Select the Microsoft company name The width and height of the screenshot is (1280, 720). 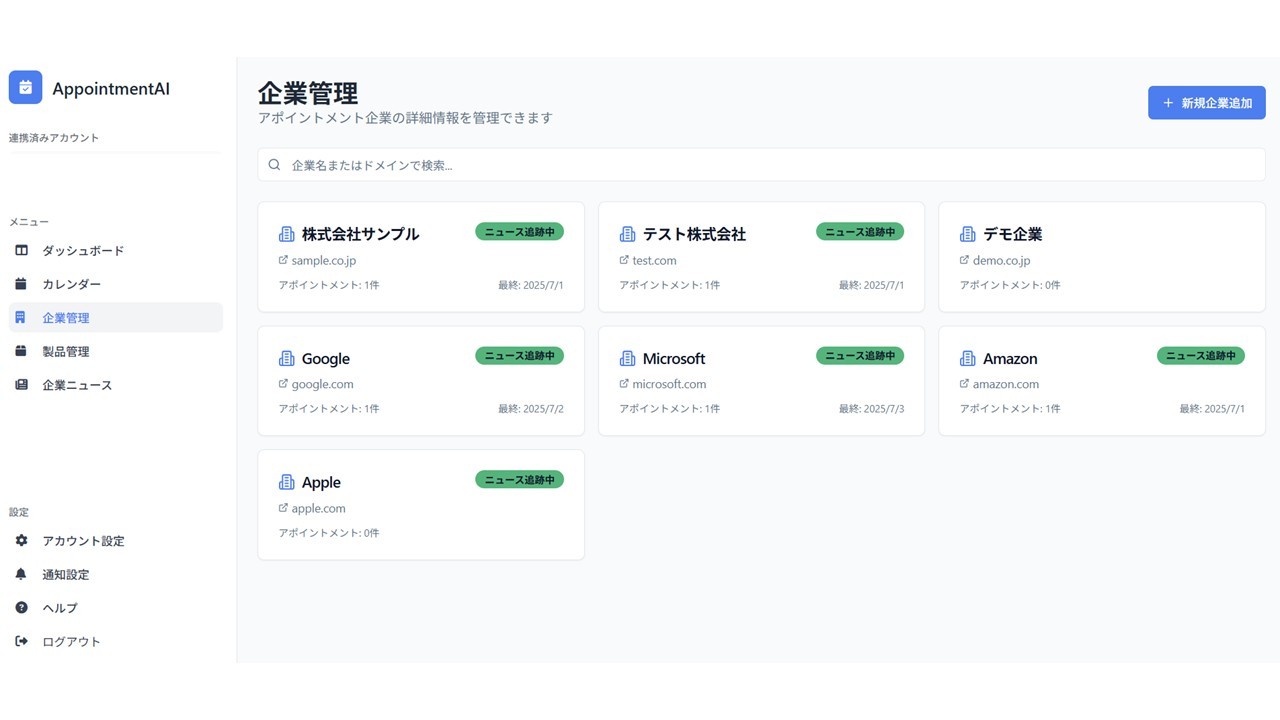pos(674,358)
